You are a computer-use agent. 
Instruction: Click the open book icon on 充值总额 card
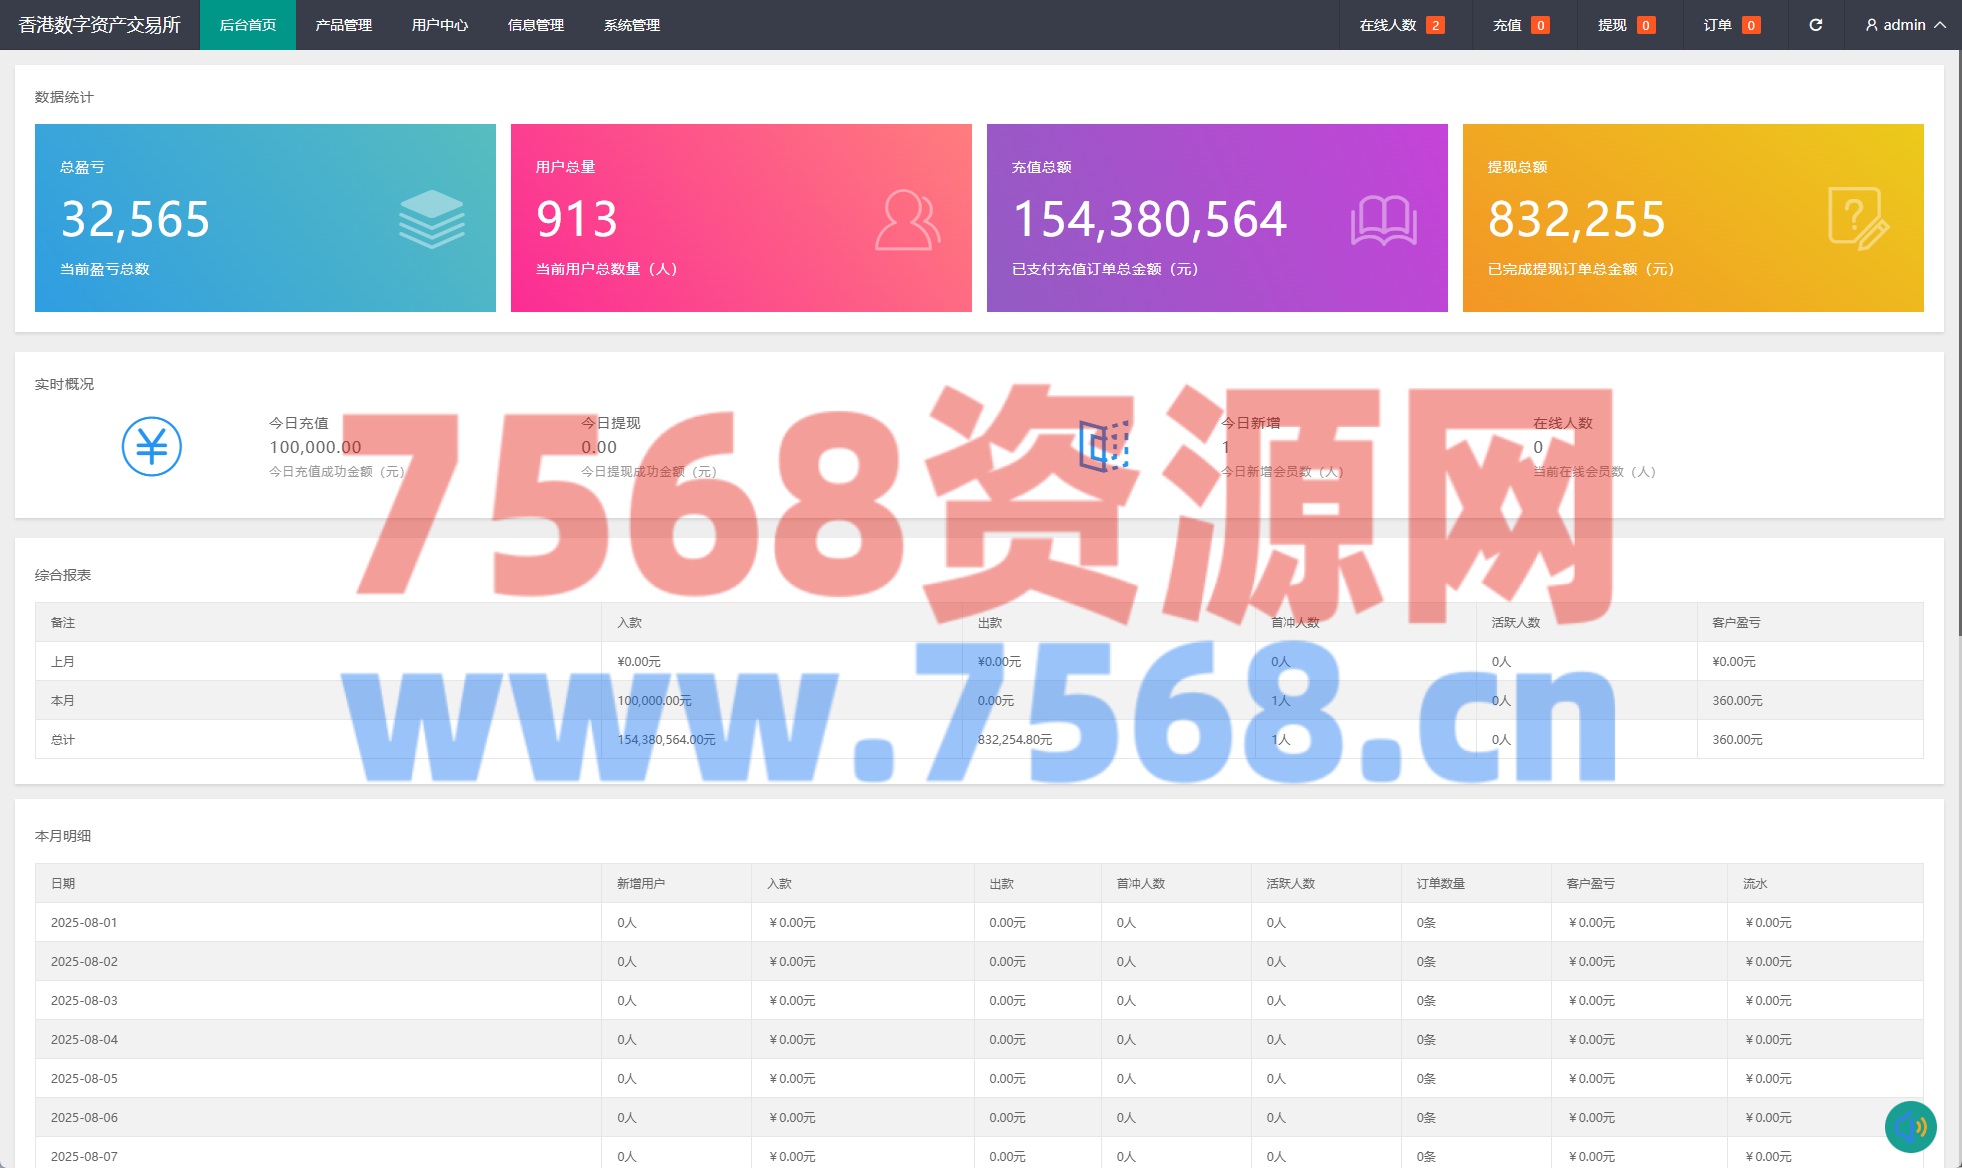coord(1383,220)
